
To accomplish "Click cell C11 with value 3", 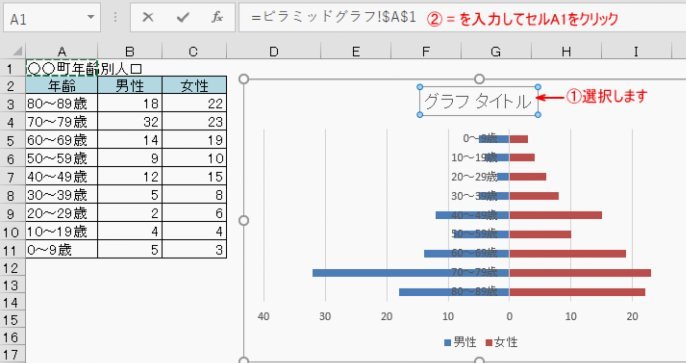I will pyautogui.click(x=194, y=250).
